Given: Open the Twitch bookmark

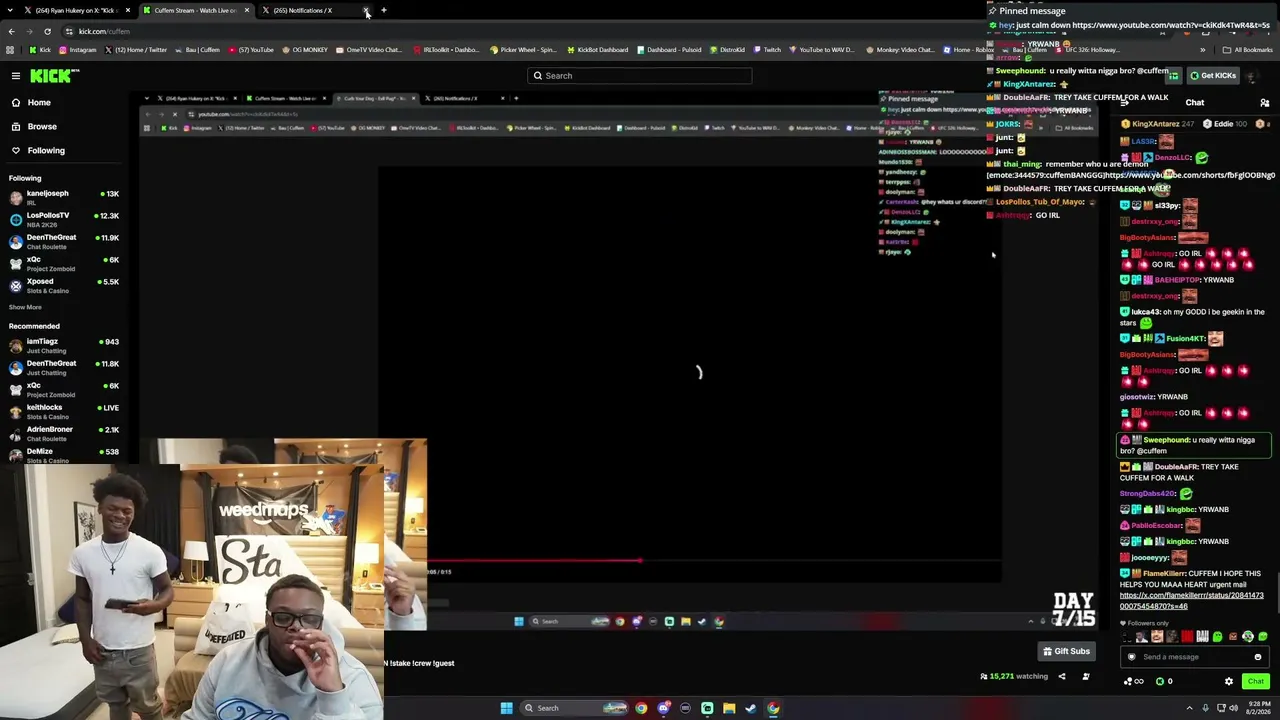Looking at the screenshot, I should coord(768,50).
